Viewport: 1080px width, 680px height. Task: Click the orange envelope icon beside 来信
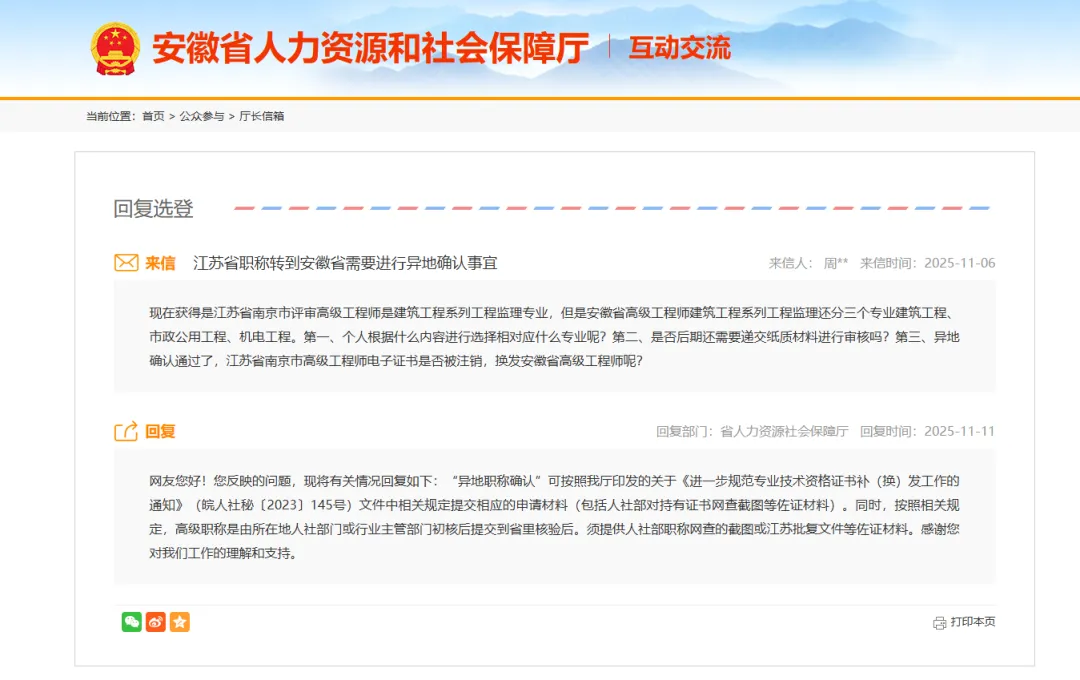coord(124,262)
